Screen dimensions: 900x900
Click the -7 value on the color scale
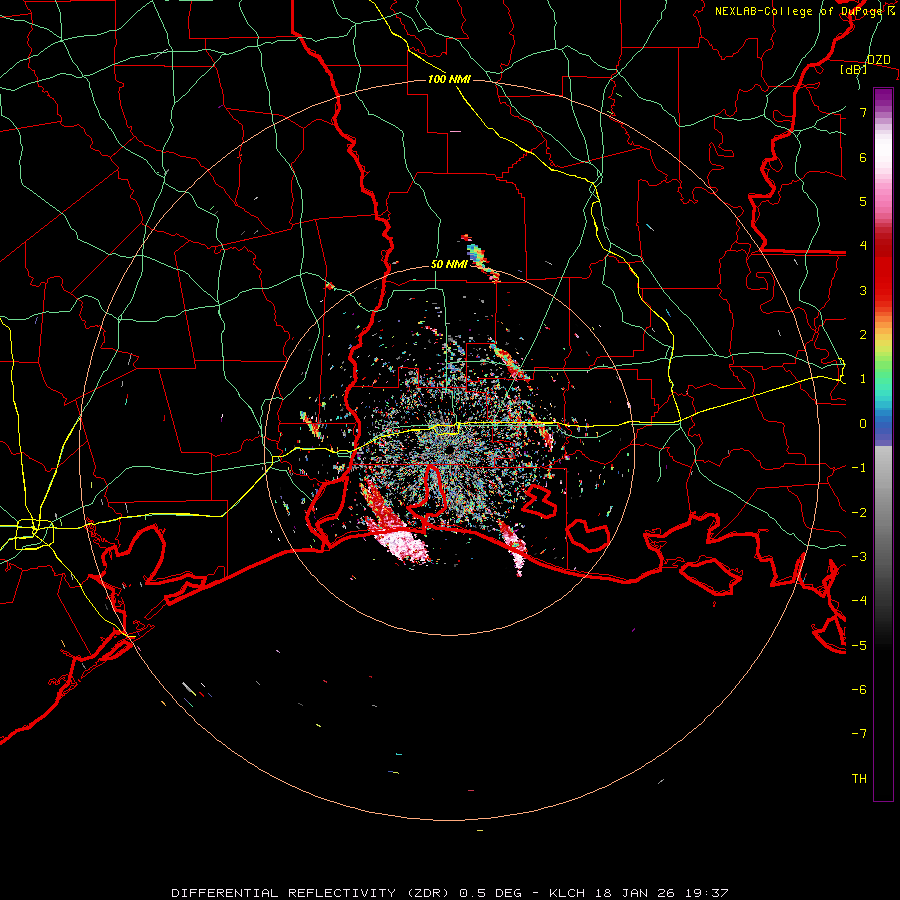click(x=860, y=734)
